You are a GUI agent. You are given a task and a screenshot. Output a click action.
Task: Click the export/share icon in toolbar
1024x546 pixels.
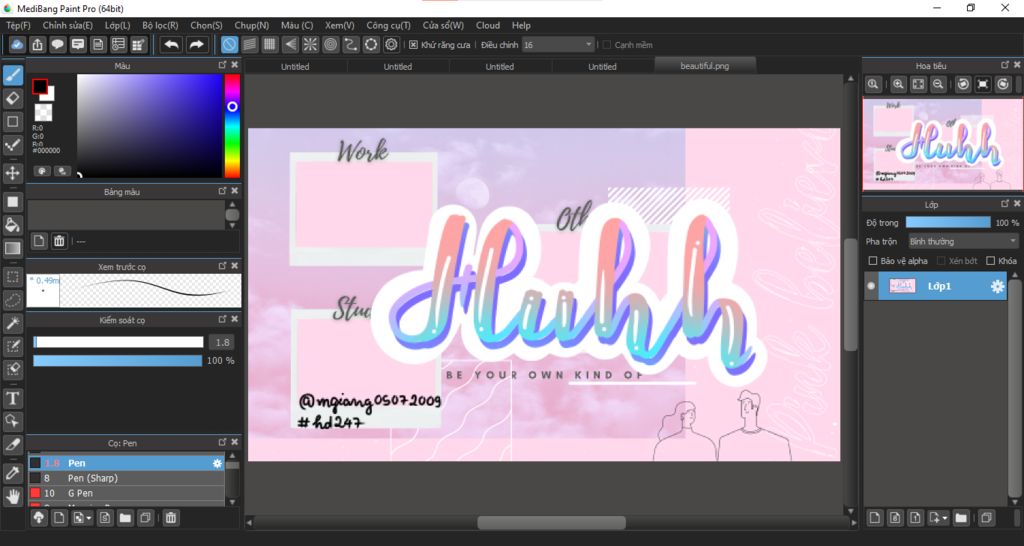point(37,44)
